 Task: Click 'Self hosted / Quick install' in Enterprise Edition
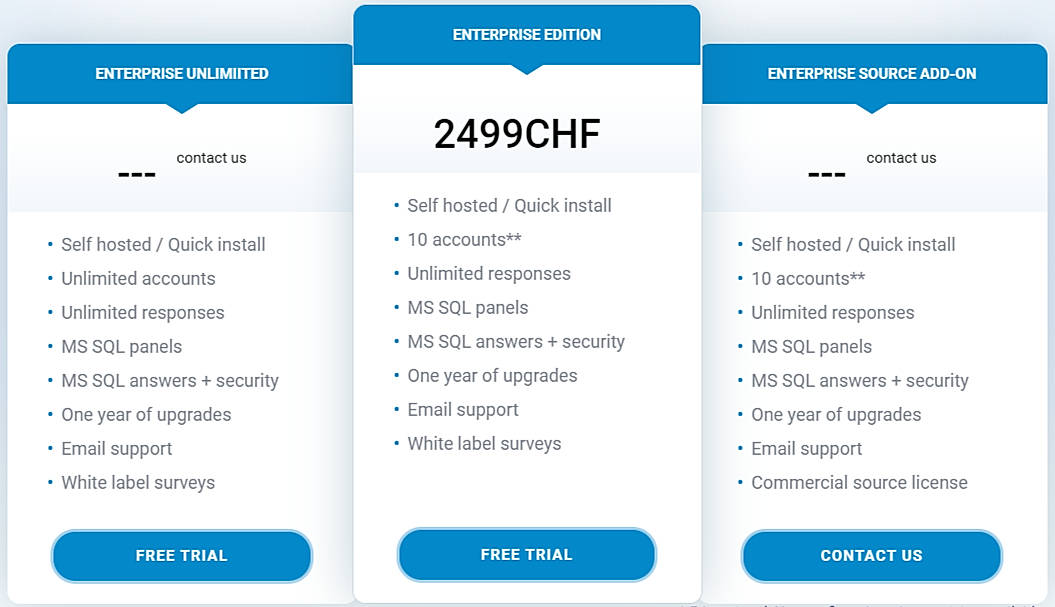point(509,206)
